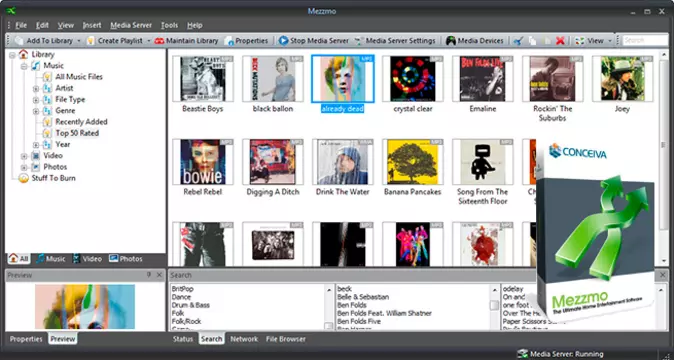
Task: Click the red delete X toolbar icon
Action: point(560,41)
